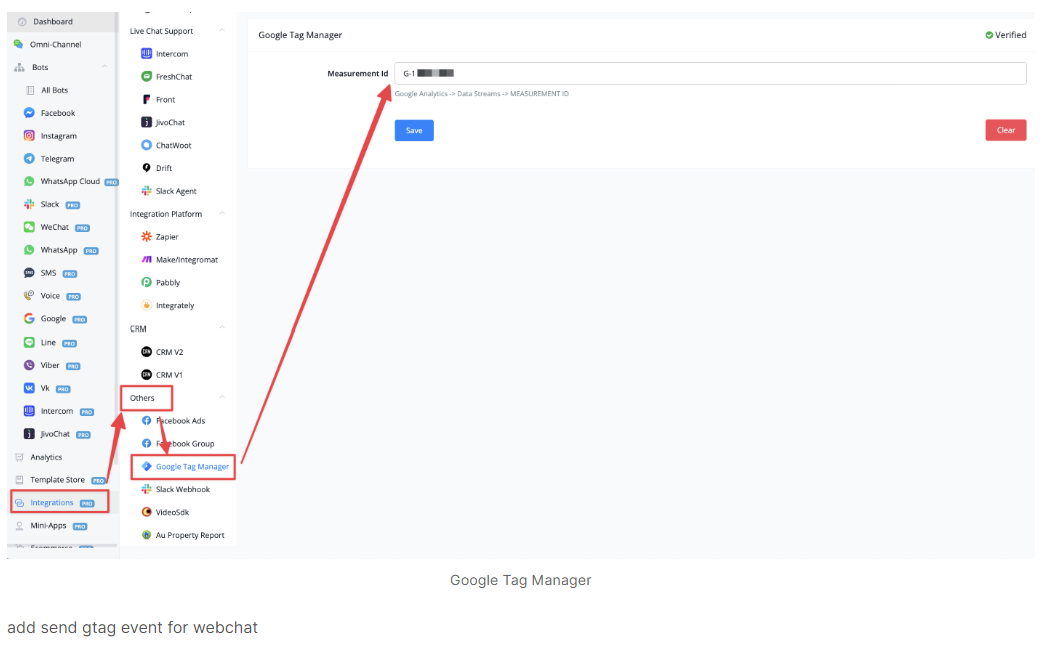Open the Instagram bot icon
1040x660 pixels.
(x=29, y=136)
